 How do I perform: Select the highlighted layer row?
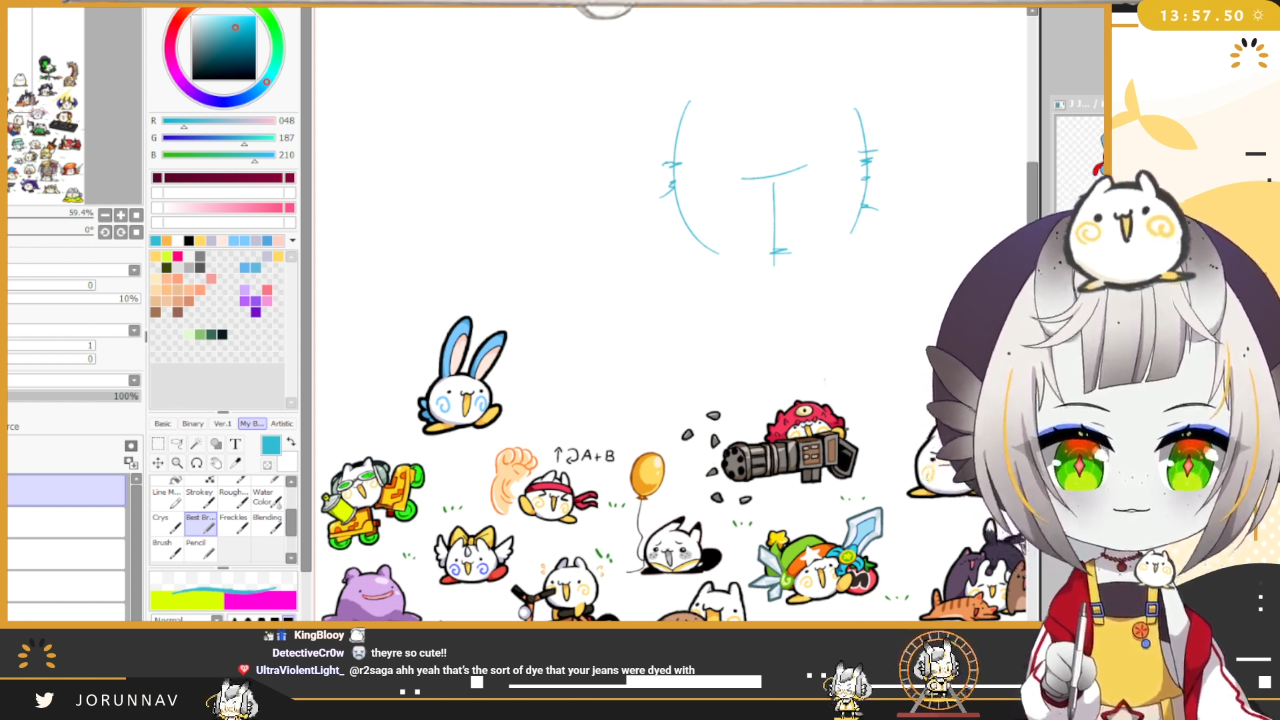(67, 490)
